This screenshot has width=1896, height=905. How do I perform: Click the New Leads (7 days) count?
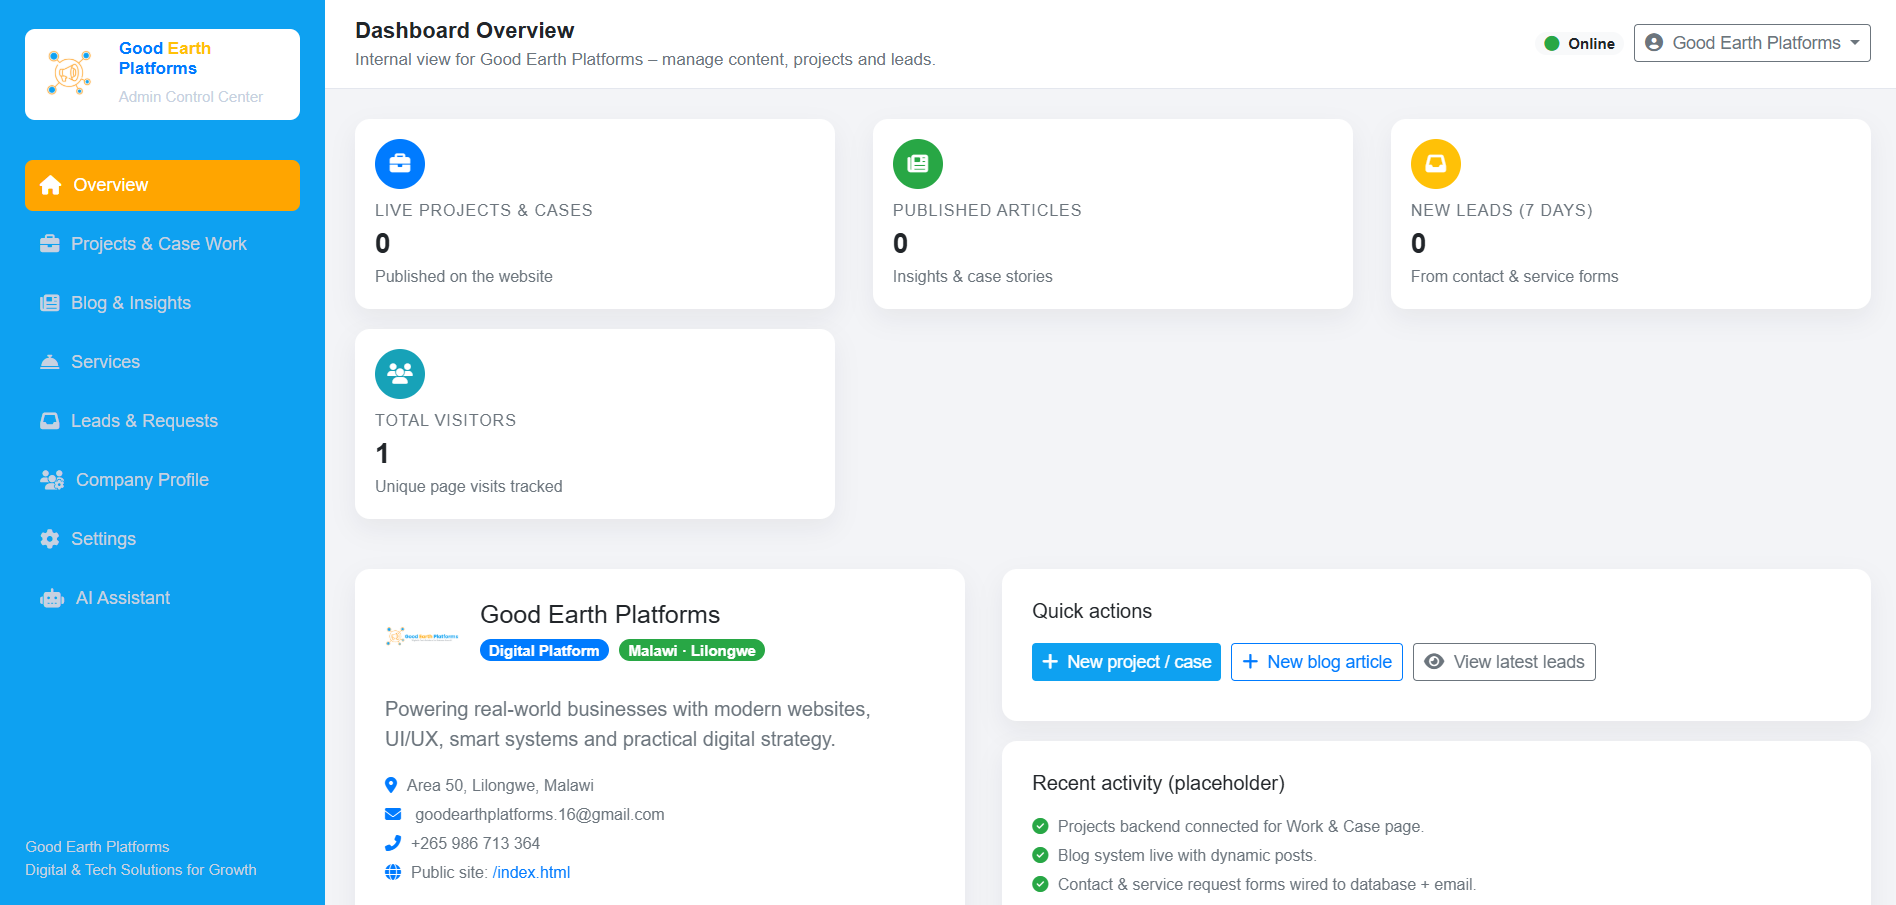[1419, 243]
